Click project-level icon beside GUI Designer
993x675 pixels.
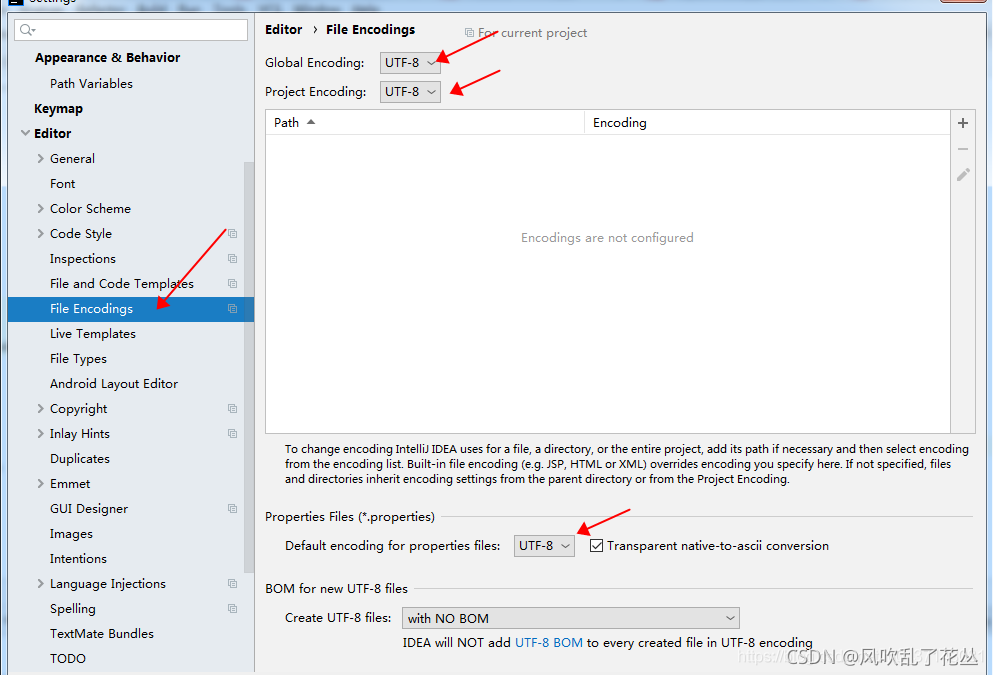point(232,508)
